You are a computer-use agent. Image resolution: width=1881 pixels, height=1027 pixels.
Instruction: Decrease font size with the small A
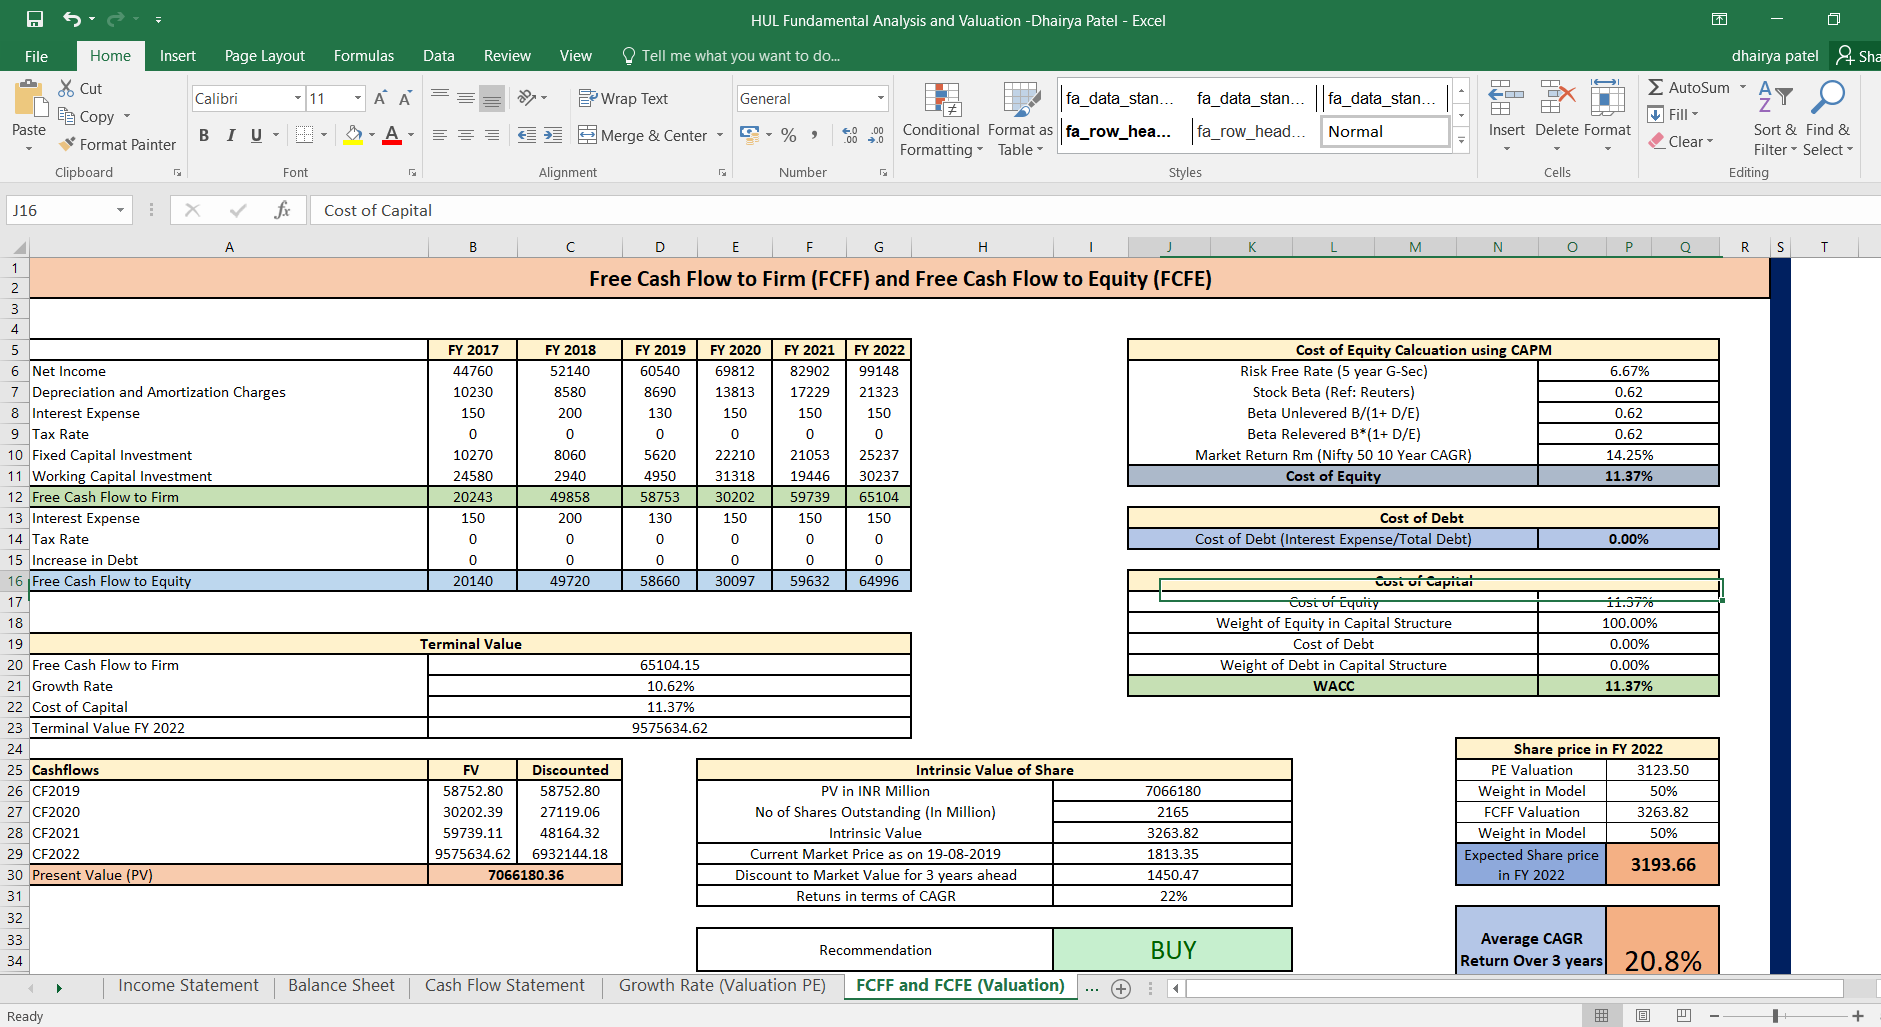tap(405, 98)
